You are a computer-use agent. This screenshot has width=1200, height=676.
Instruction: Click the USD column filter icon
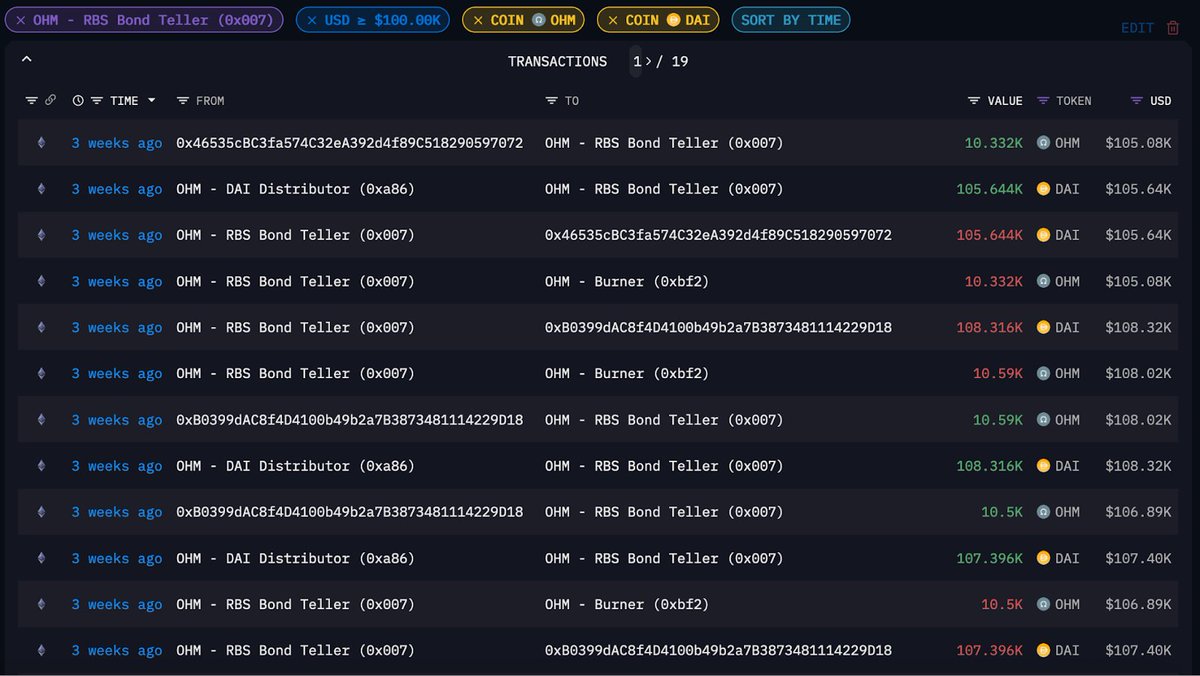1137,100
